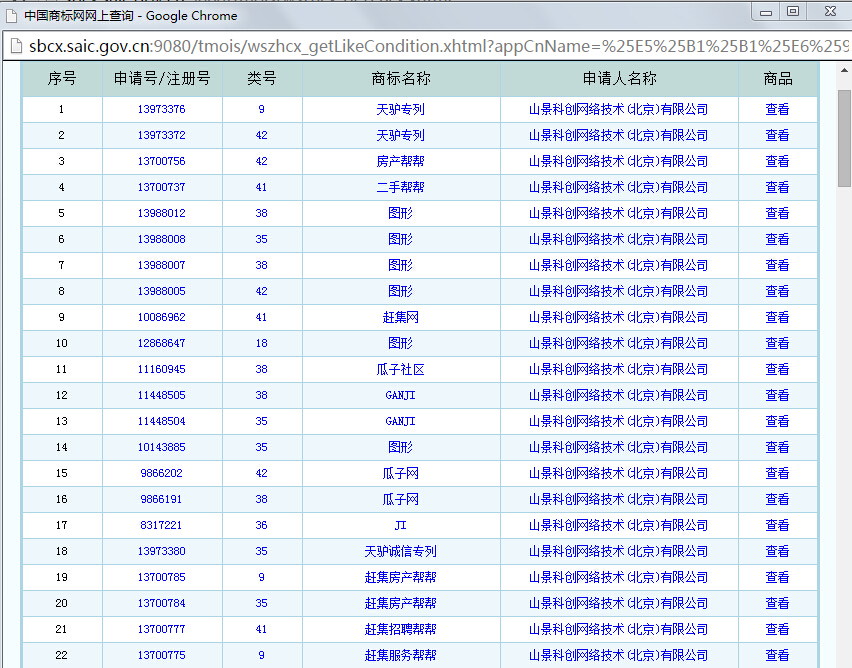
Task: Click trademark name 天驴诚信专列
Action: point(400,551)
